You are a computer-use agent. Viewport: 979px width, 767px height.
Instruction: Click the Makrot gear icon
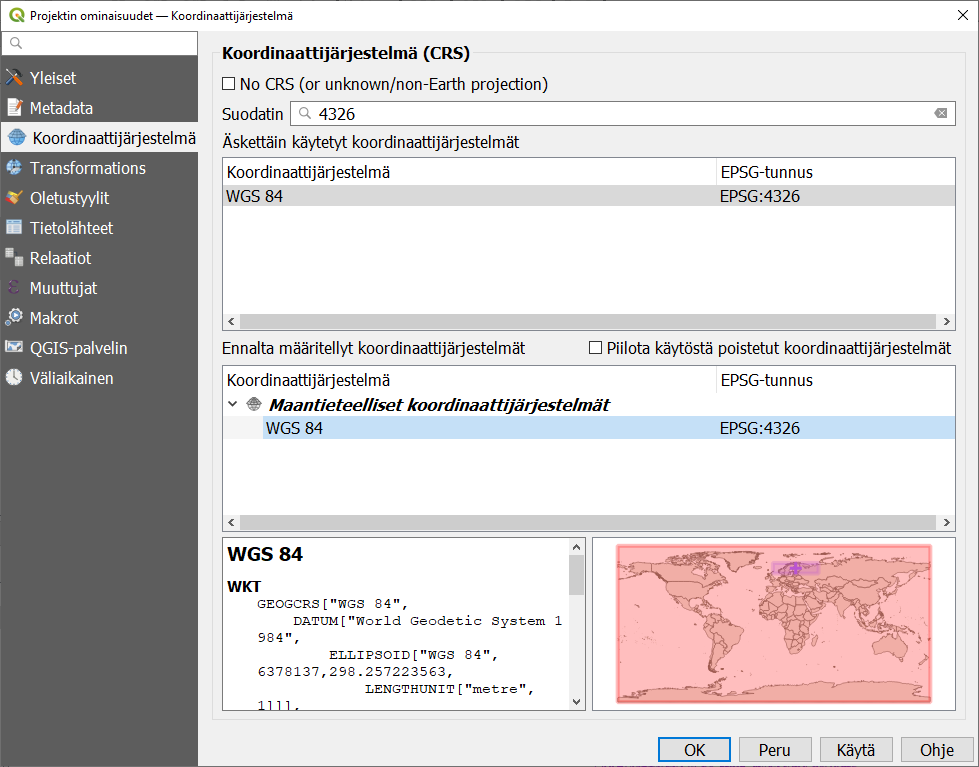(x=14, y=318)
